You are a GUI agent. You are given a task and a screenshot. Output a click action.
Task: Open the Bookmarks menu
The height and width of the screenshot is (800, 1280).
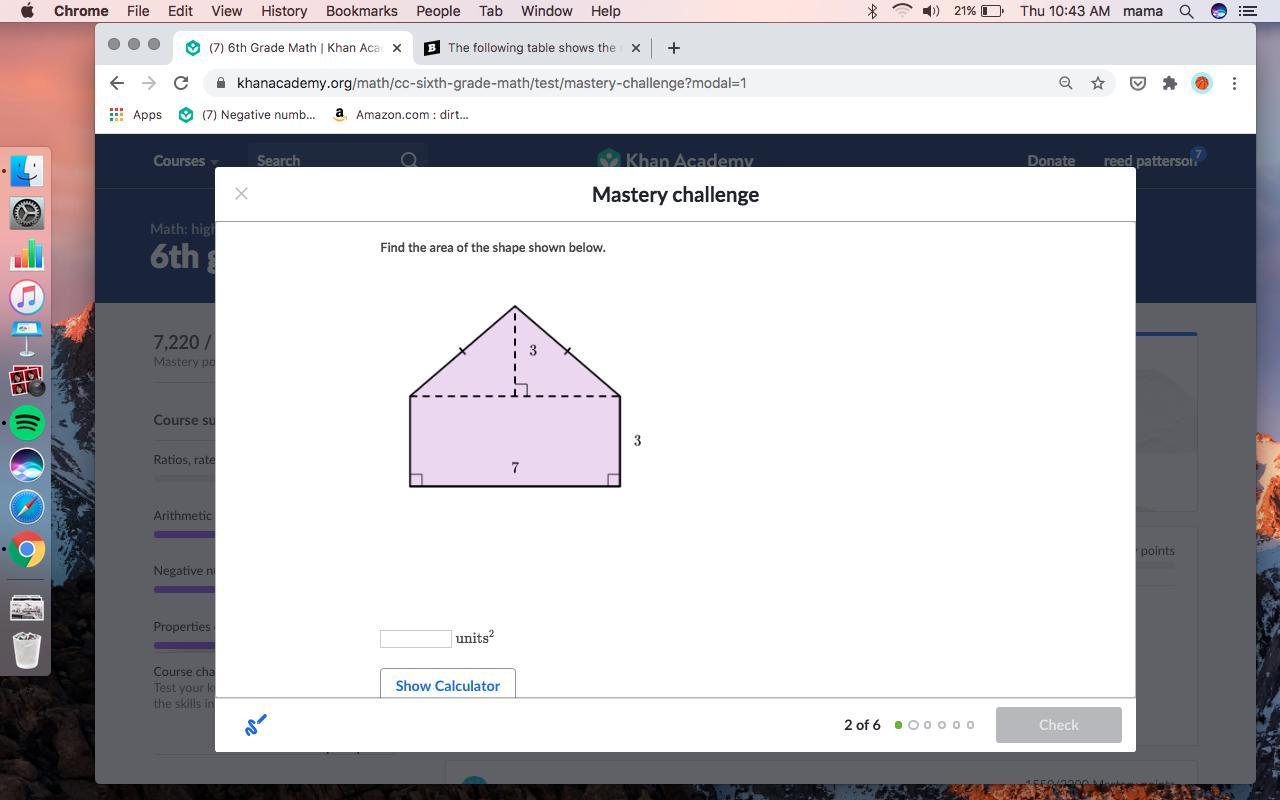pyautogui.click(x=362, y=11)
